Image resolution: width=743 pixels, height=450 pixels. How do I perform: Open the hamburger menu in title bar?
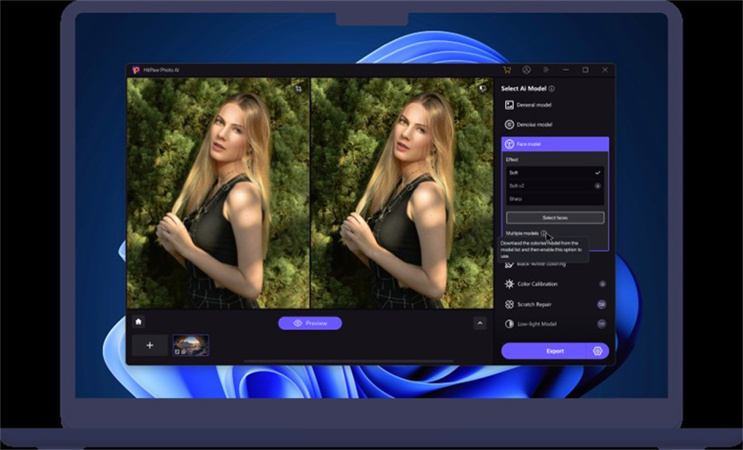coord(546,70)
